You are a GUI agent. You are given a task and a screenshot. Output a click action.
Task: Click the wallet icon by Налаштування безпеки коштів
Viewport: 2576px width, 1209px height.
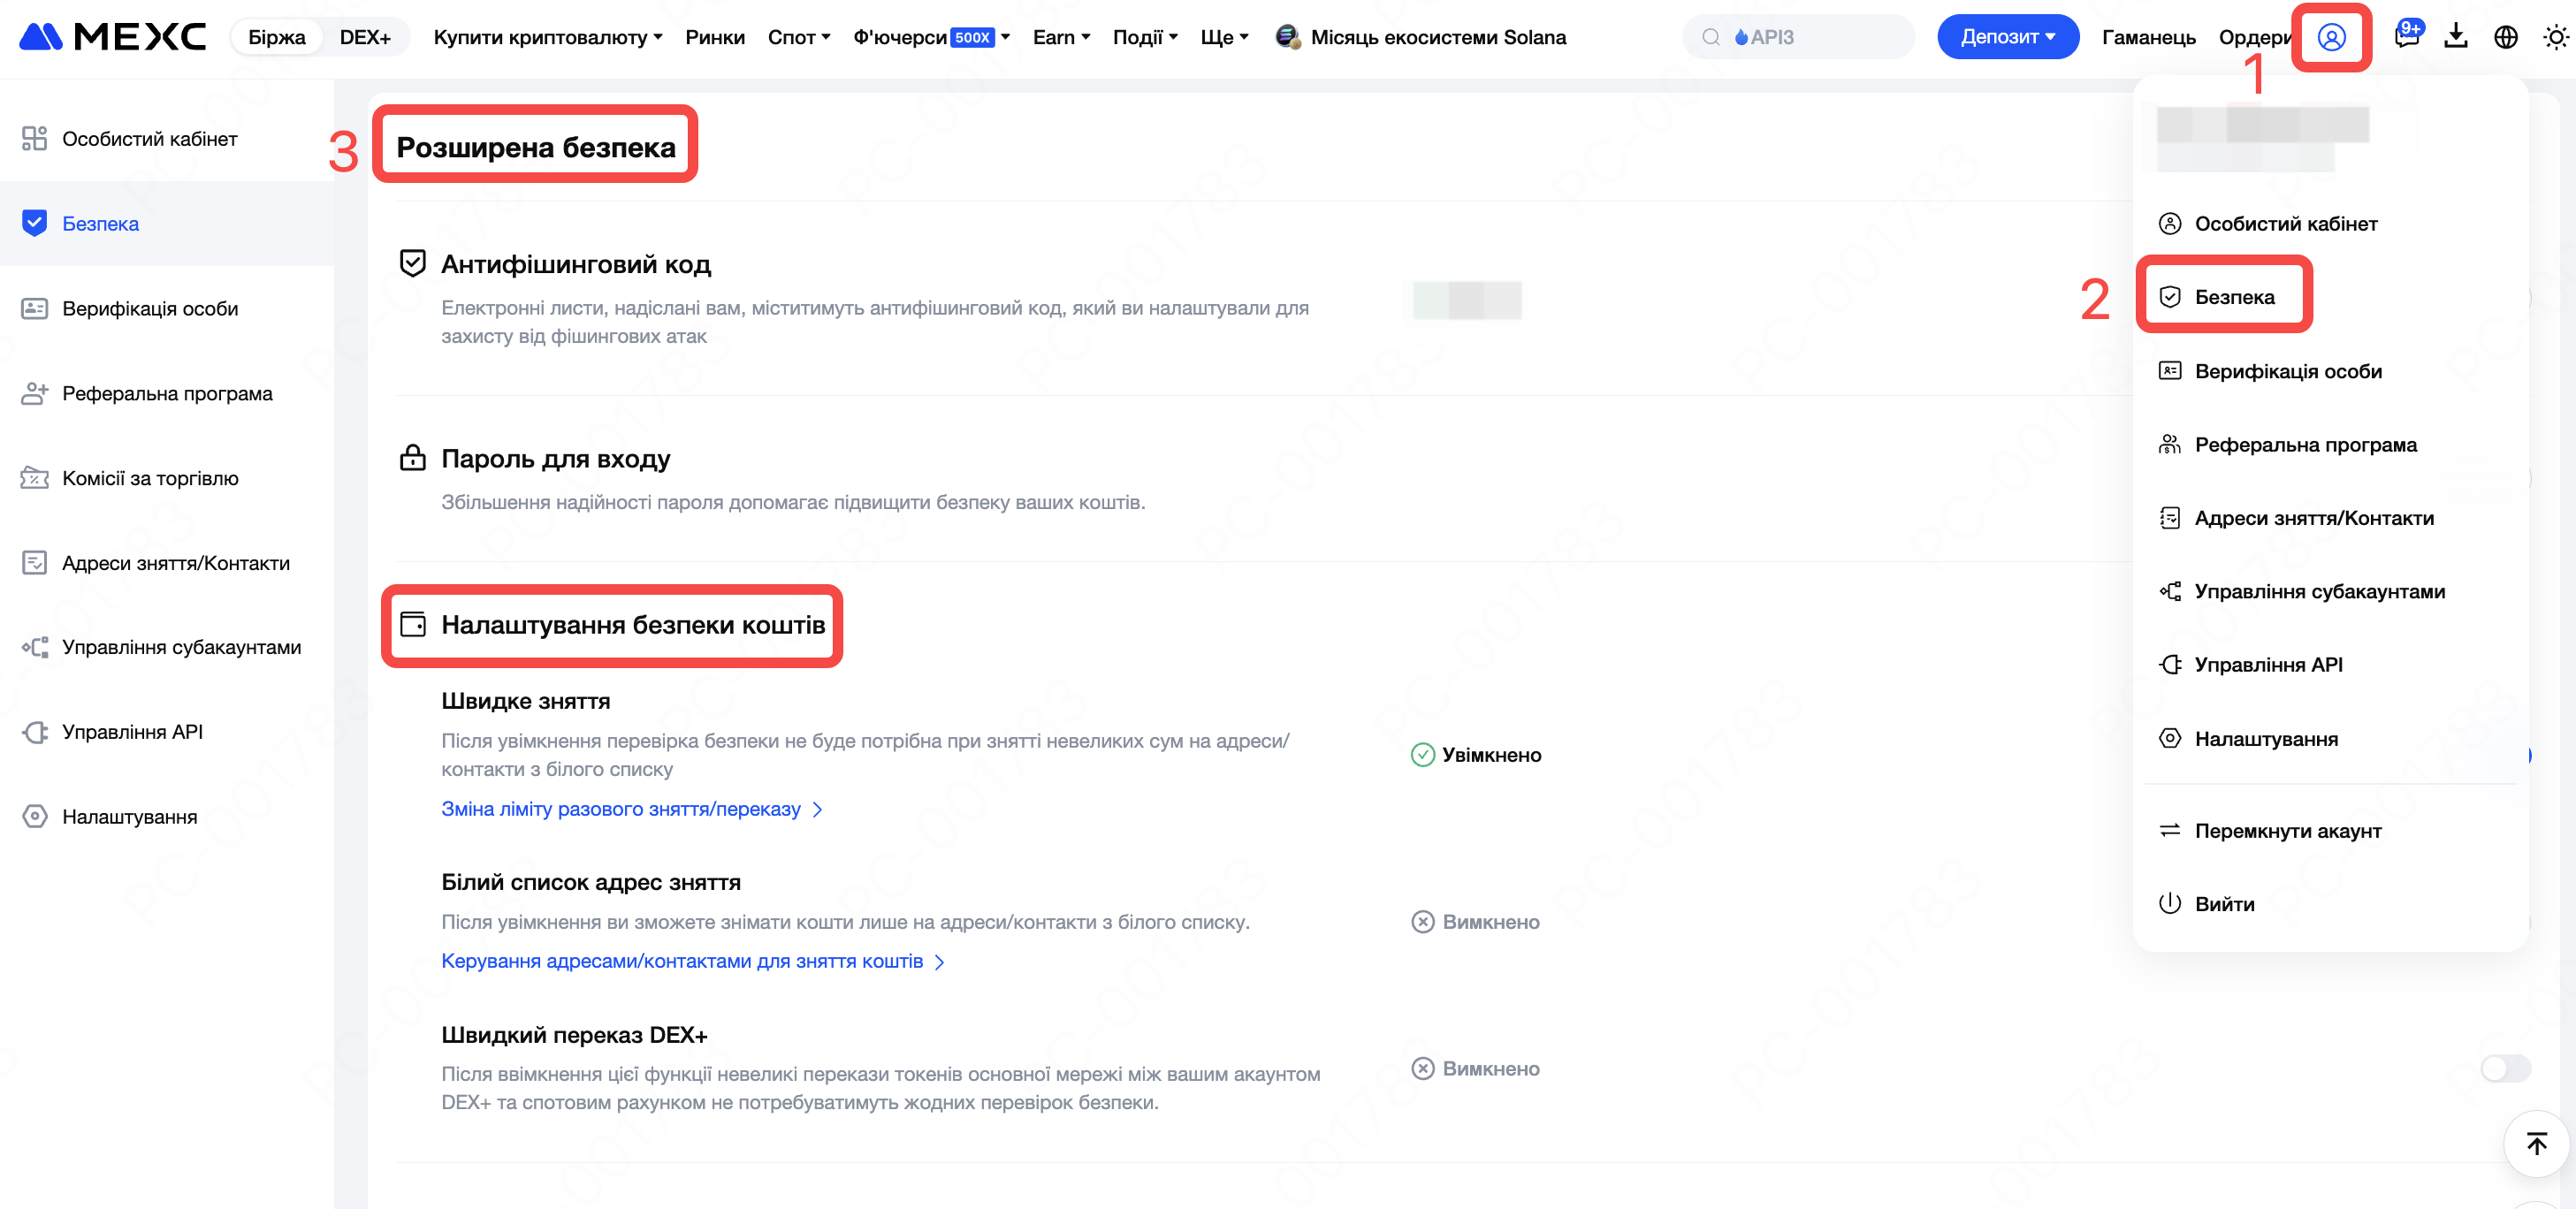pos(412,624)
